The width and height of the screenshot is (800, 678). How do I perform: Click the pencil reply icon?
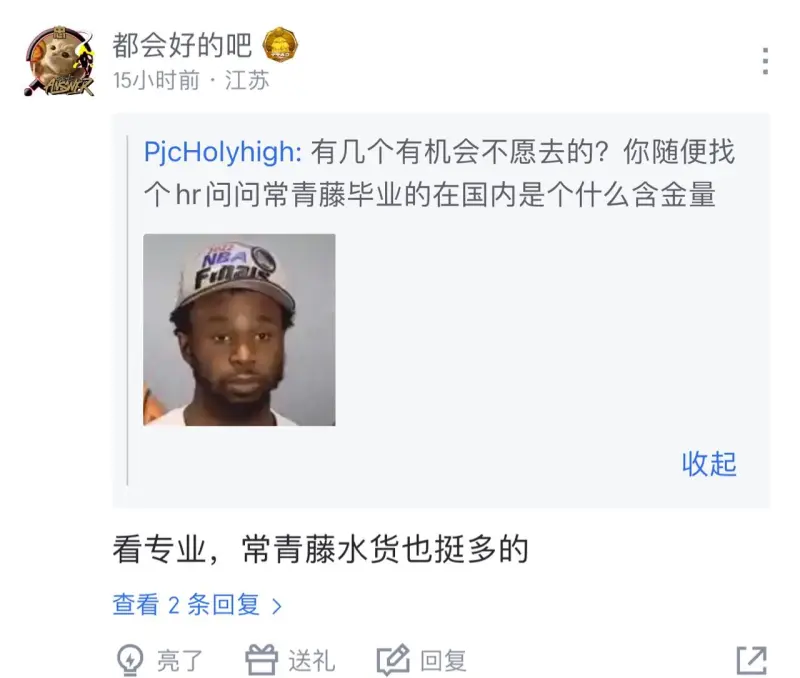click(393, 660)
